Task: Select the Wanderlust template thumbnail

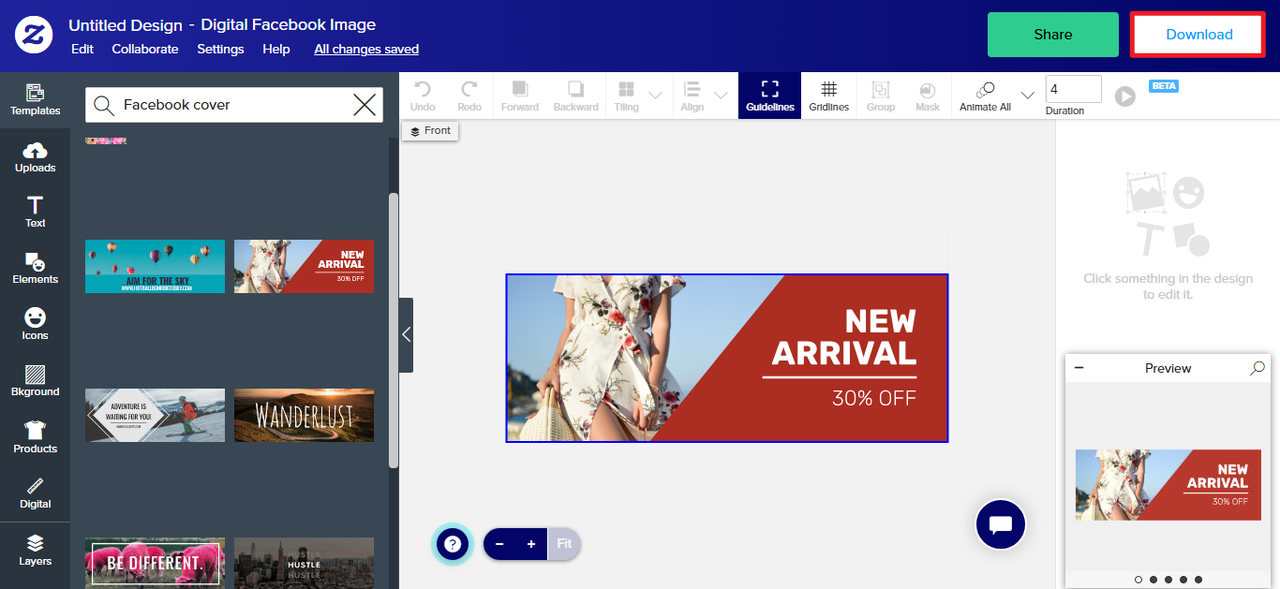Action: click(x=304, y=415)
